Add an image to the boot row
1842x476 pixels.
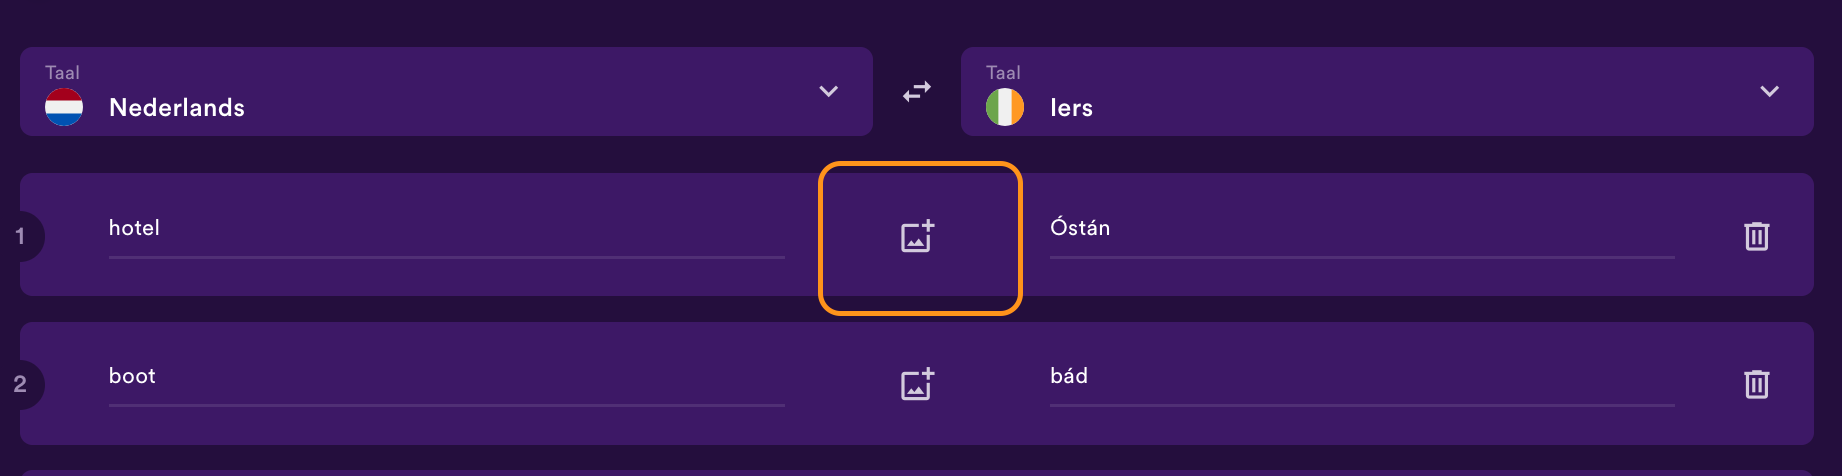918,384
